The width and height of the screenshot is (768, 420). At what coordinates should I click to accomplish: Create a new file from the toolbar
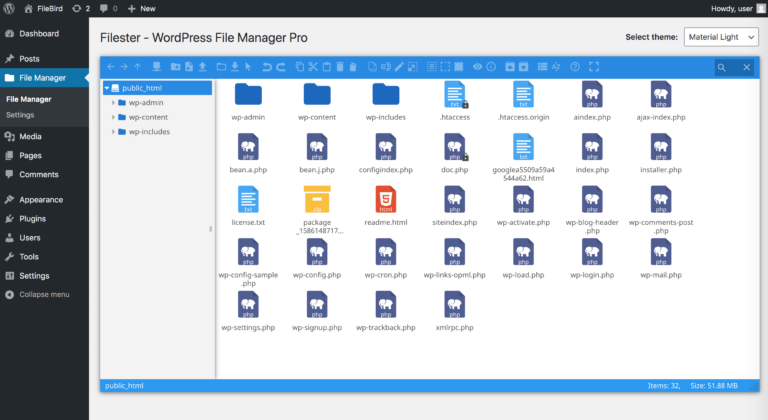(189, 67)
